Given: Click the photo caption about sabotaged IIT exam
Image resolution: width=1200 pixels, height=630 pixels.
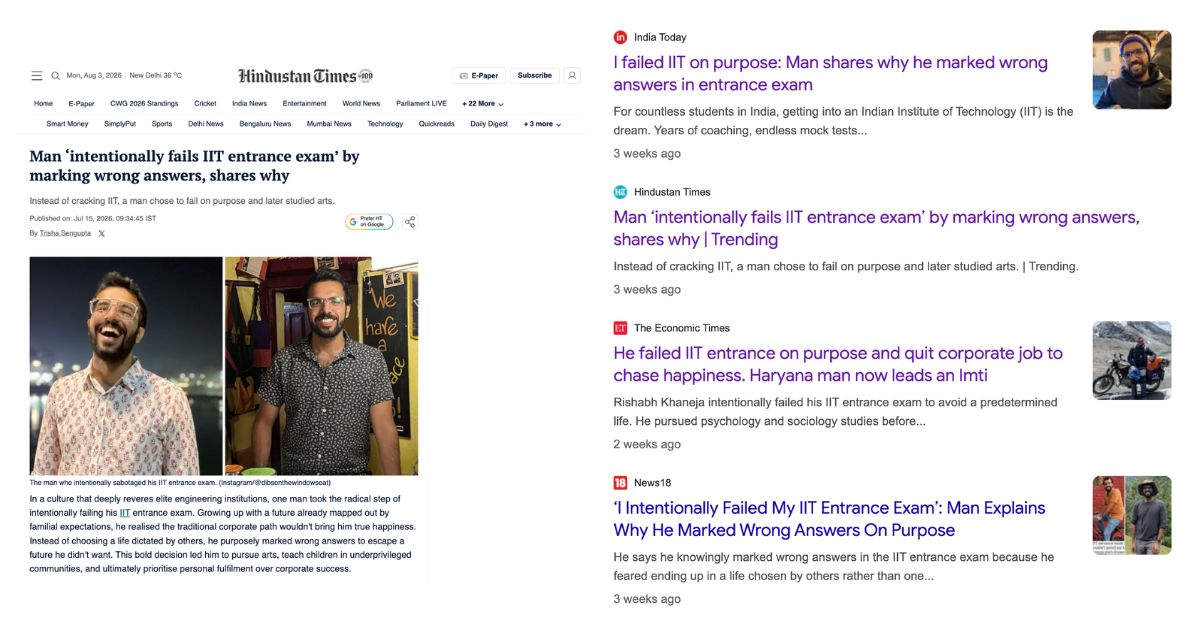Looking at the screenshot, I should click(x=180, y=482).
